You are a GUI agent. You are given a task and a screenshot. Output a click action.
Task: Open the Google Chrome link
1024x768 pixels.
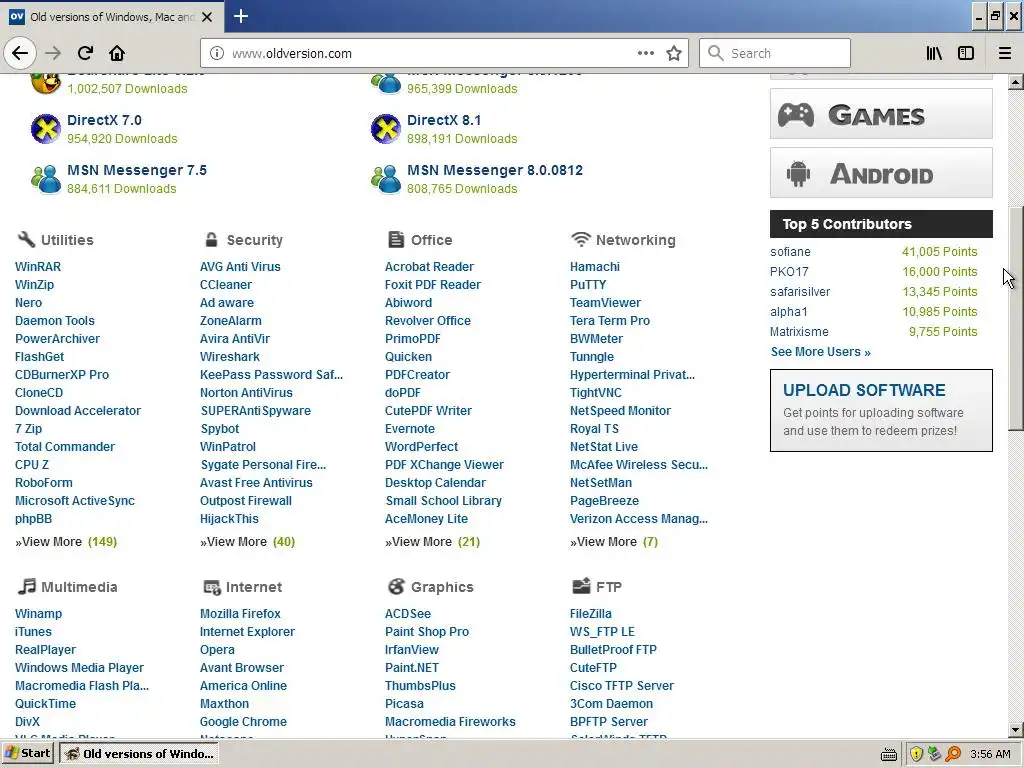(243, 722)
